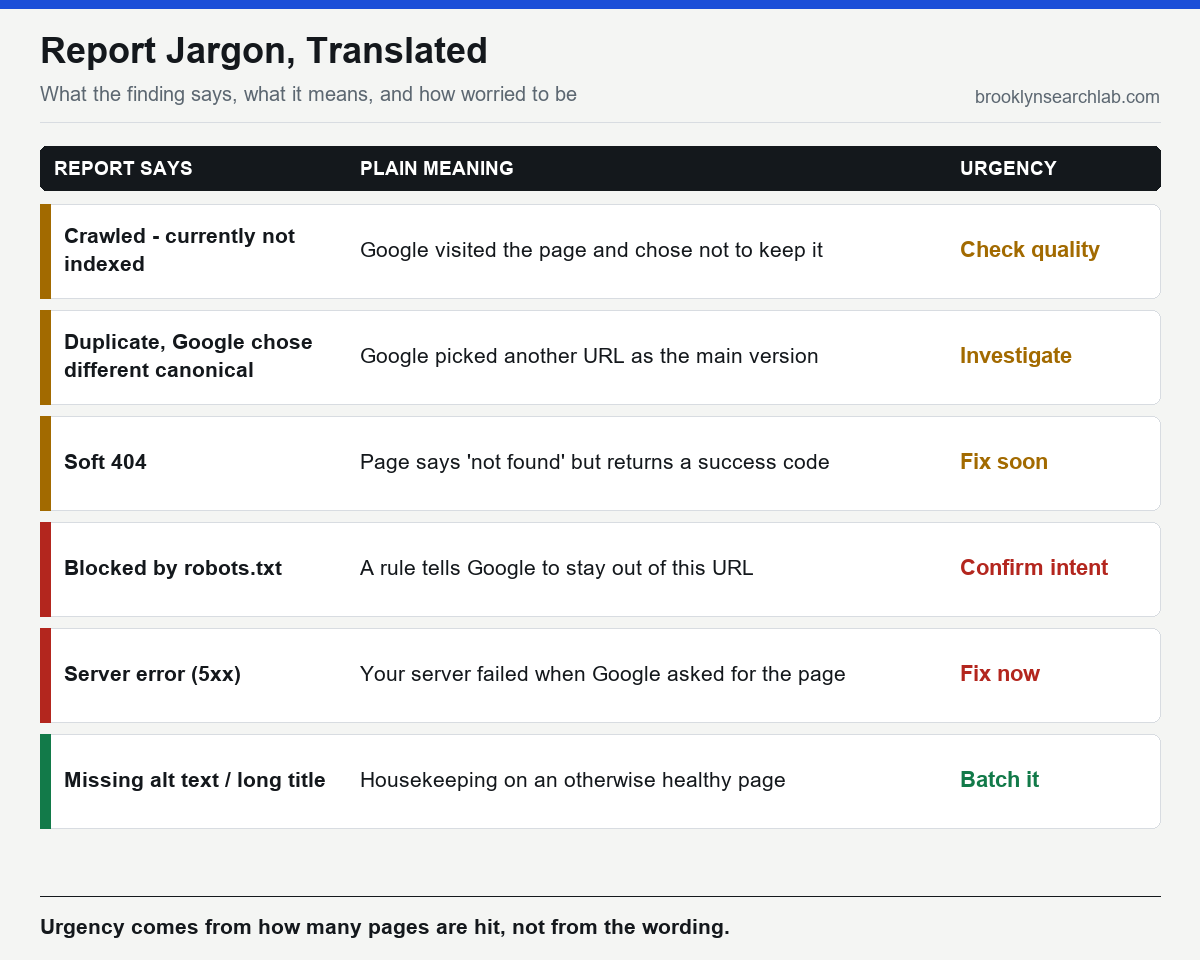The image size is (1200, 960).
Task: Click the 'Fix soon' urgency label
Action: coord(1004,462)
